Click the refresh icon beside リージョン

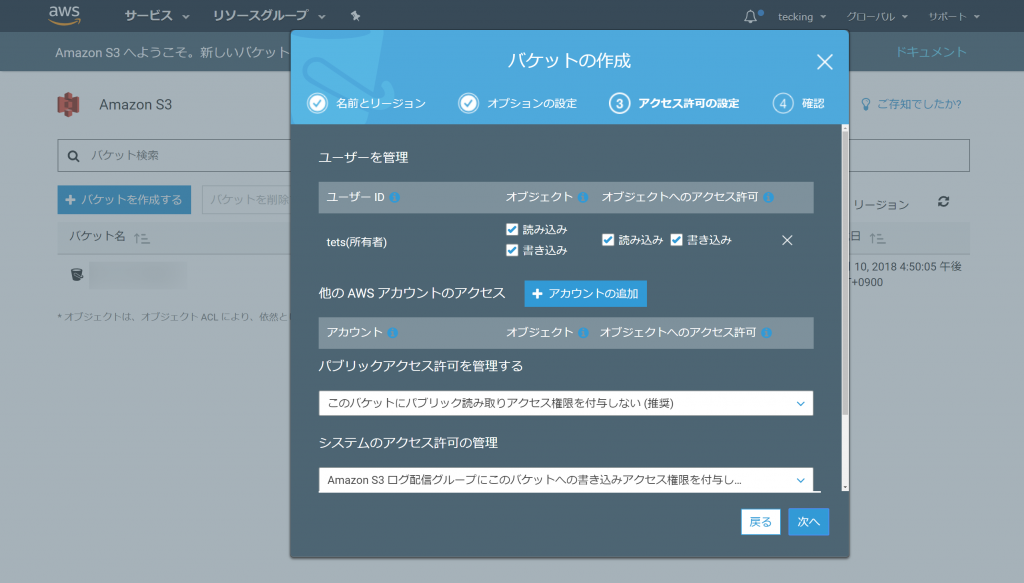[943, 202]
